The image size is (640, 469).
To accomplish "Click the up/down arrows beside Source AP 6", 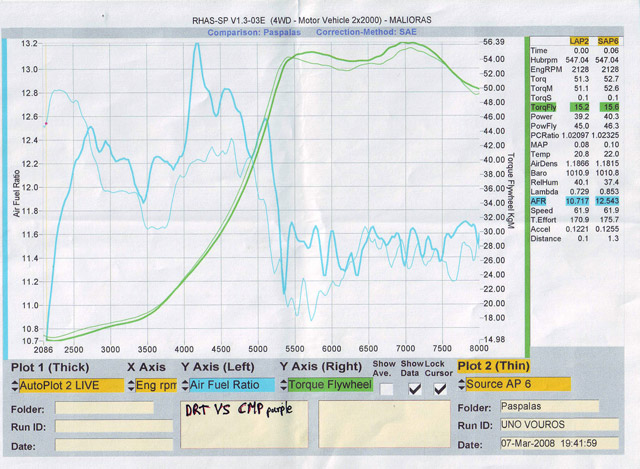I will click(462, 384).
